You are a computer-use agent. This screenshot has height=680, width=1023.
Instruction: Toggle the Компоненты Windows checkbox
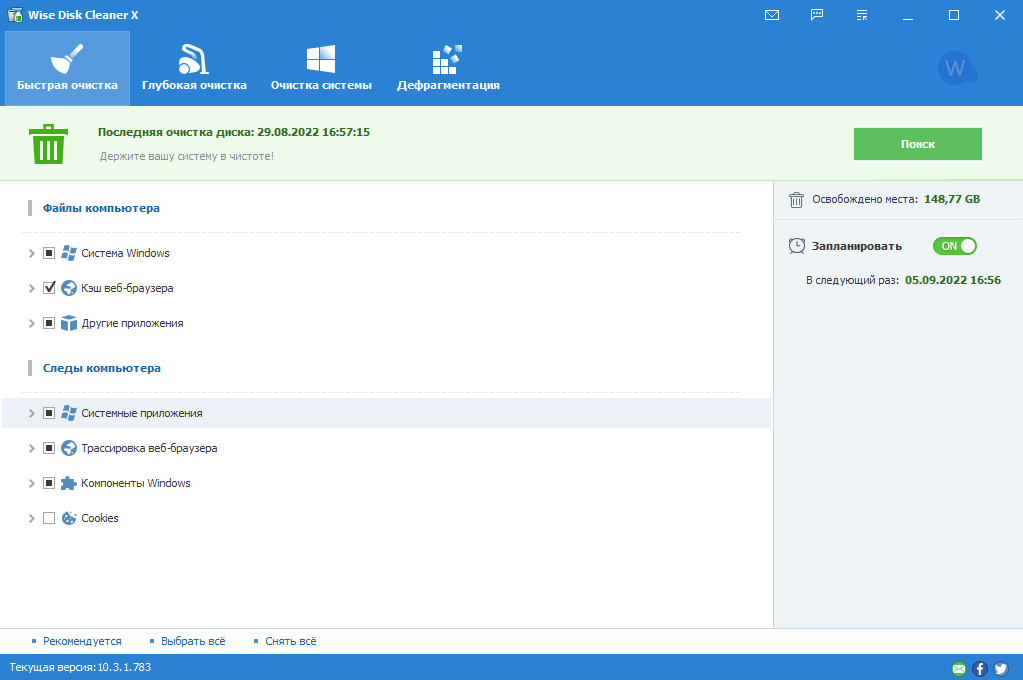[x=49, y=483]
